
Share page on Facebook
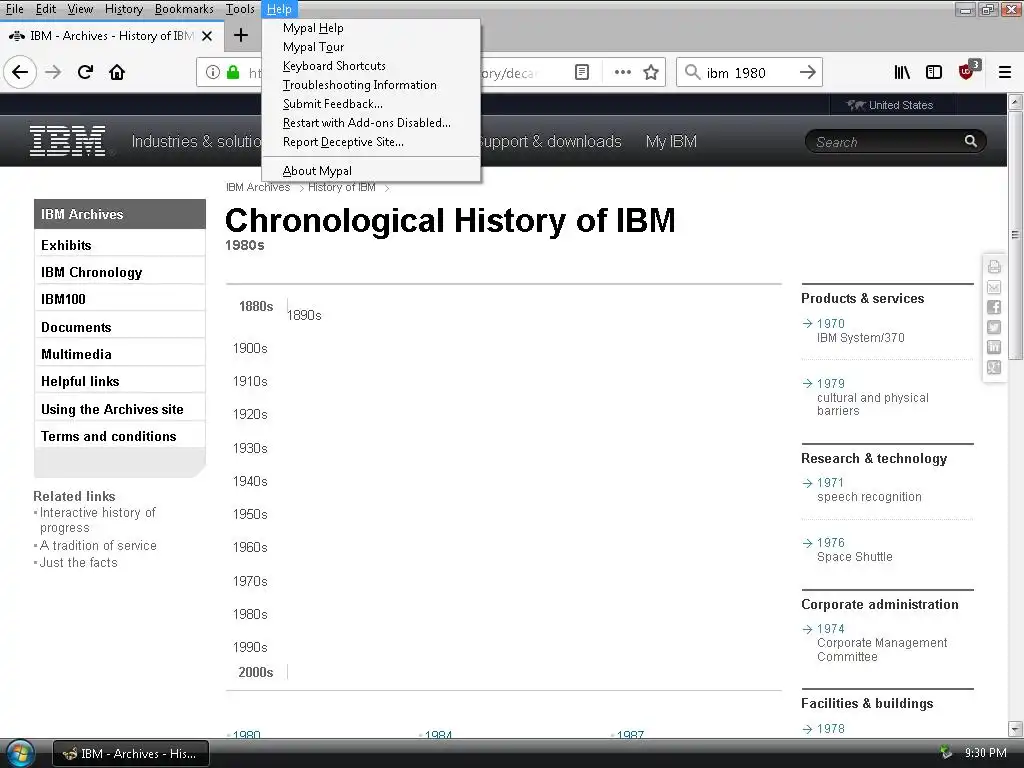click(994, 307)
